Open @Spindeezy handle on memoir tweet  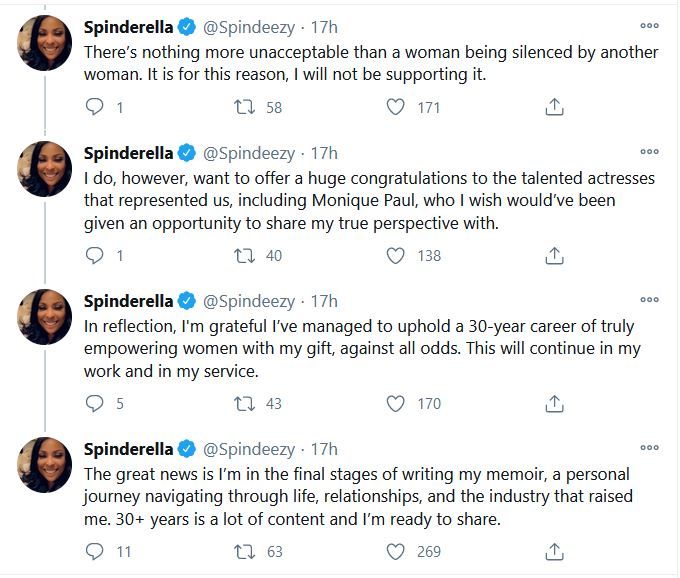[x=249, y=450]
